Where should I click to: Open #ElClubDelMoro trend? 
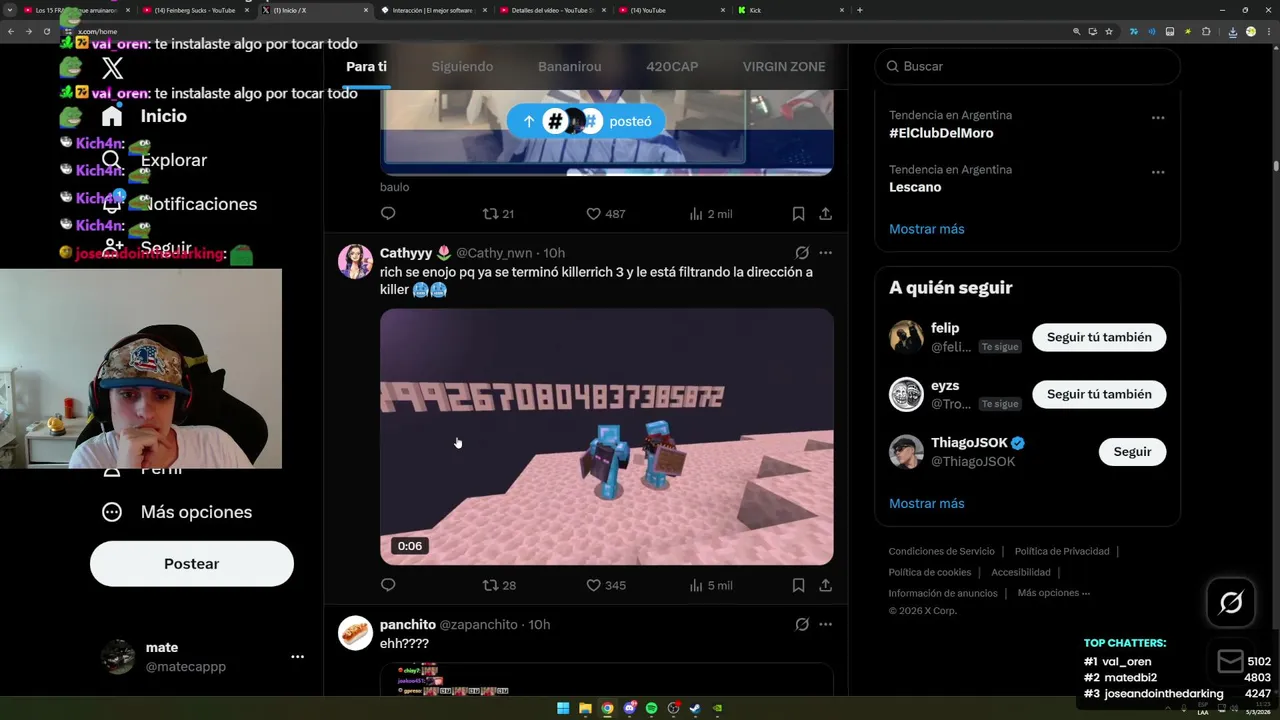[941, 133]
